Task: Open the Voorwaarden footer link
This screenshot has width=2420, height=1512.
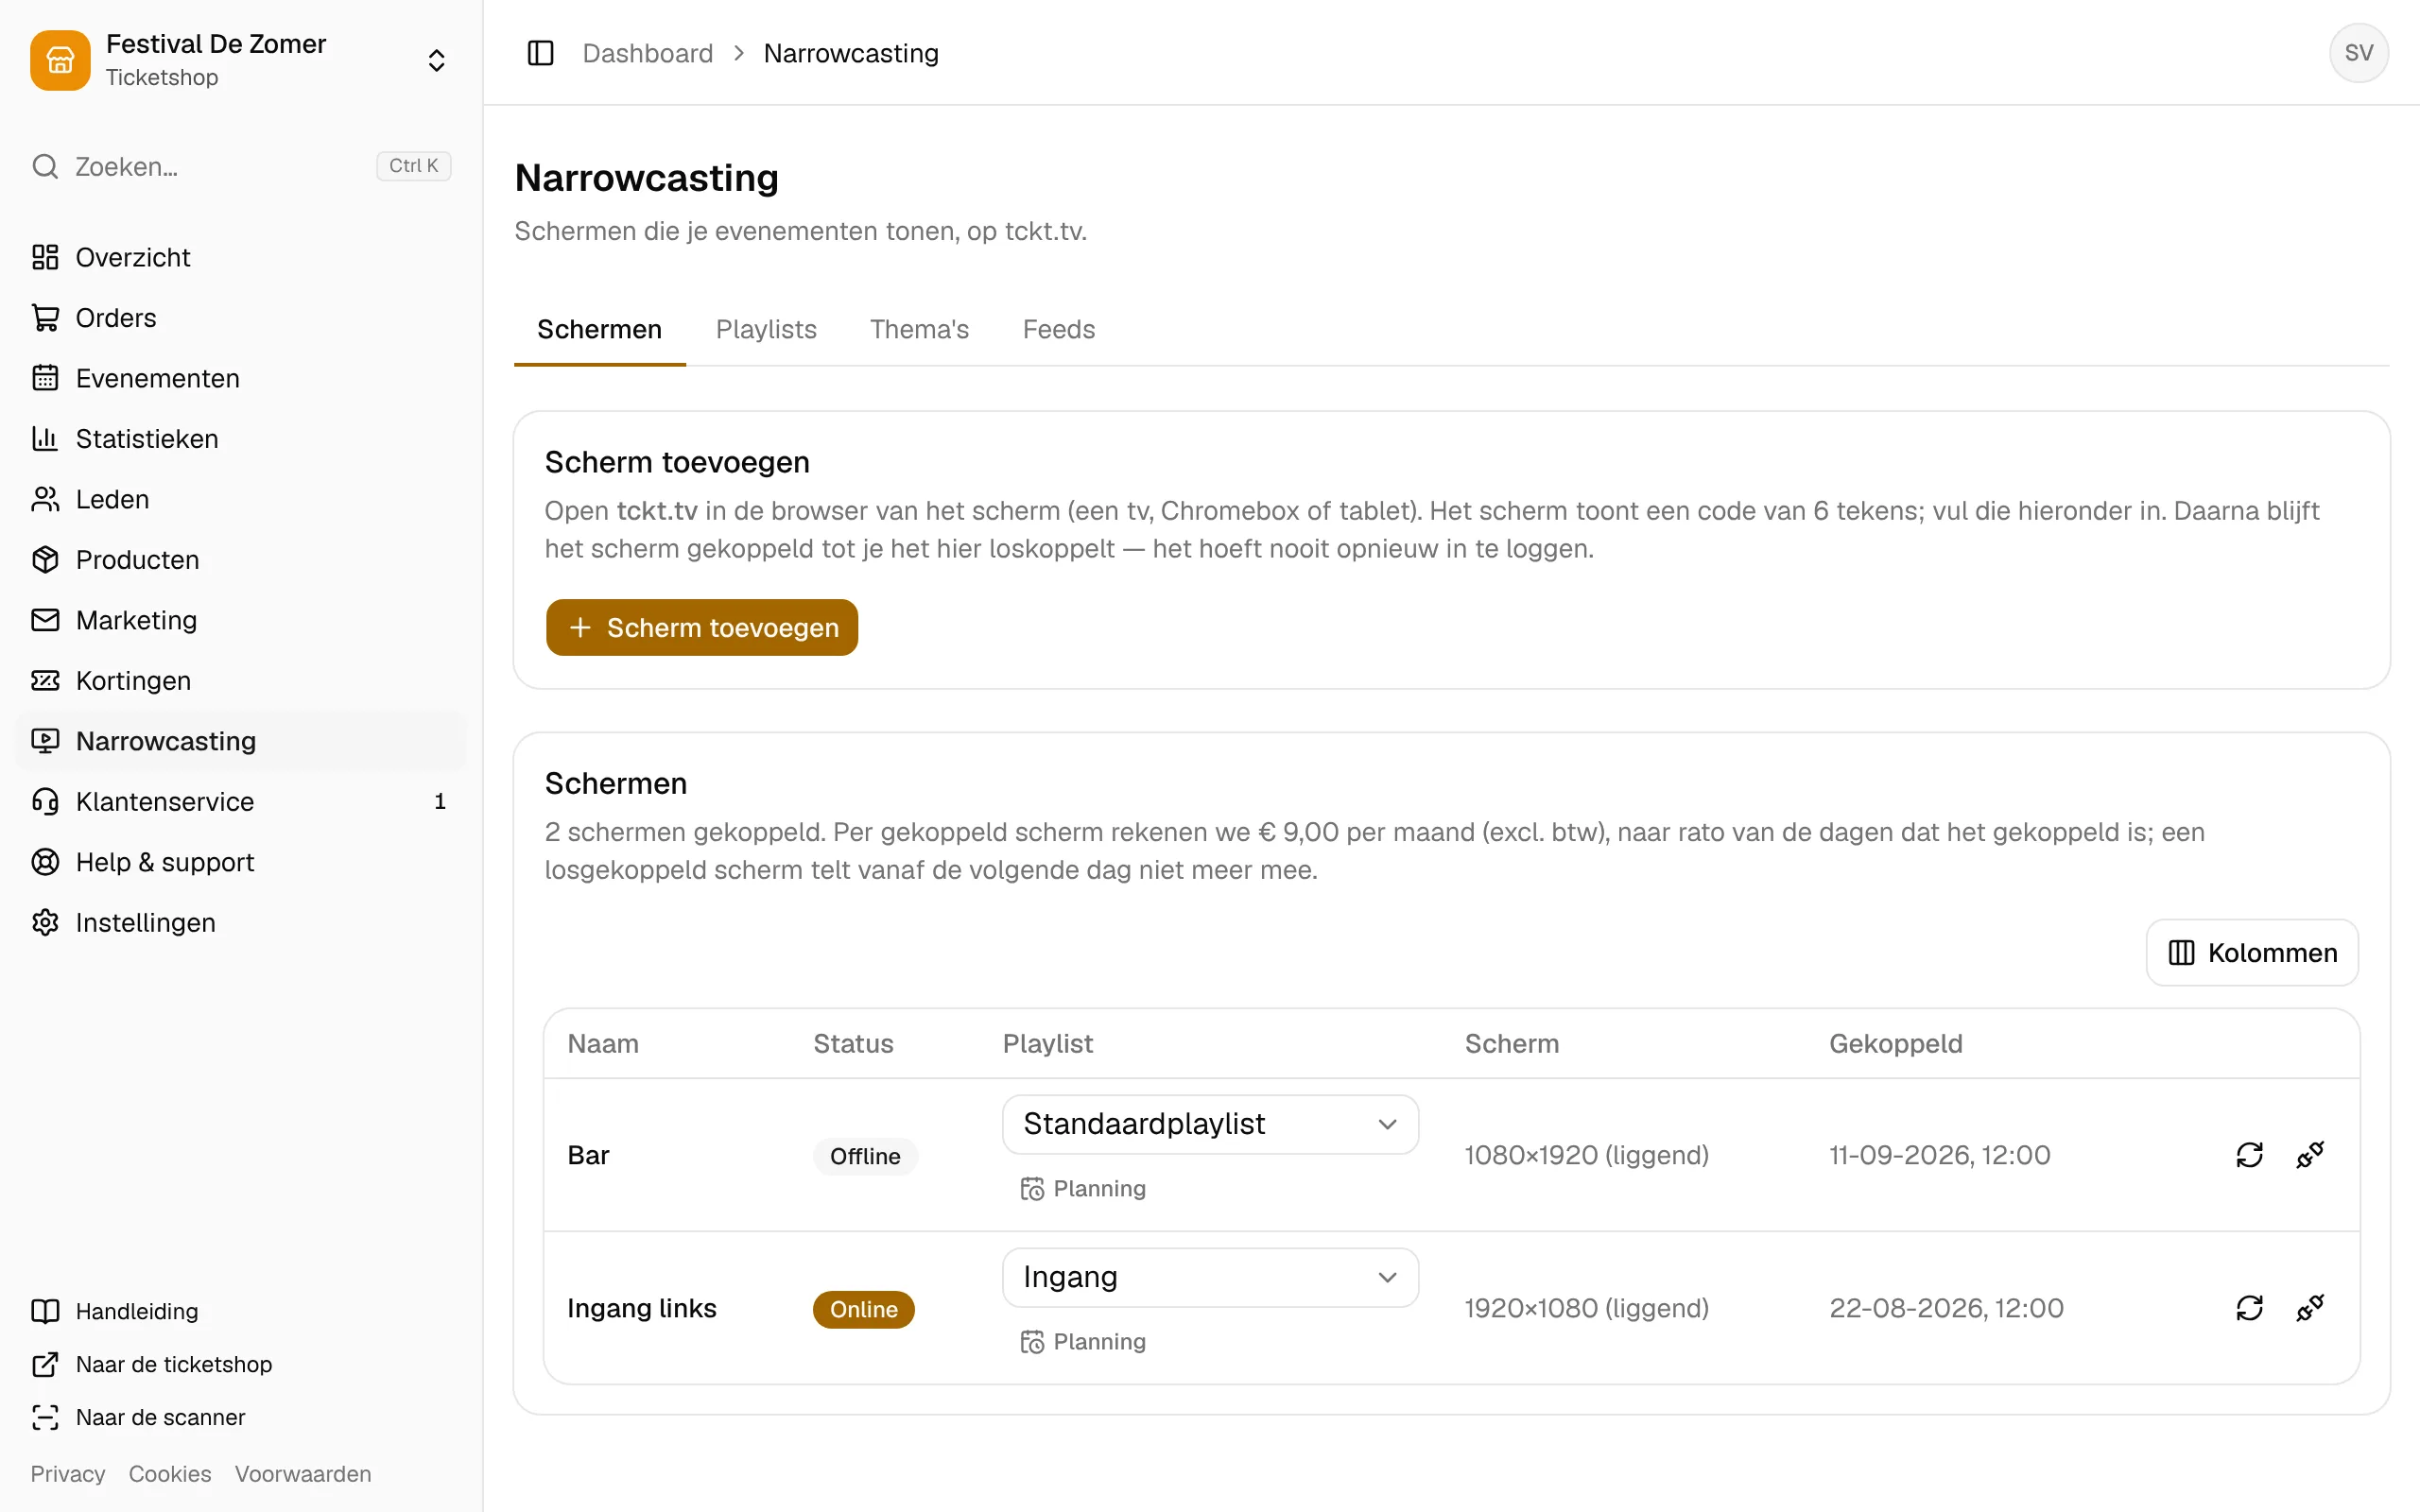Action: (303, 1474)
